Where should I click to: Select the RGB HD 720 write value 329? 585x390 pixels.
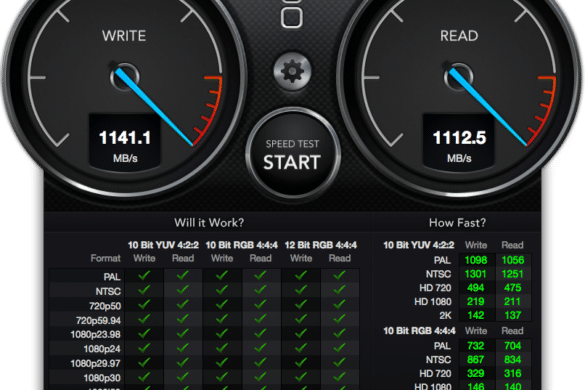(x=476, y=374)
